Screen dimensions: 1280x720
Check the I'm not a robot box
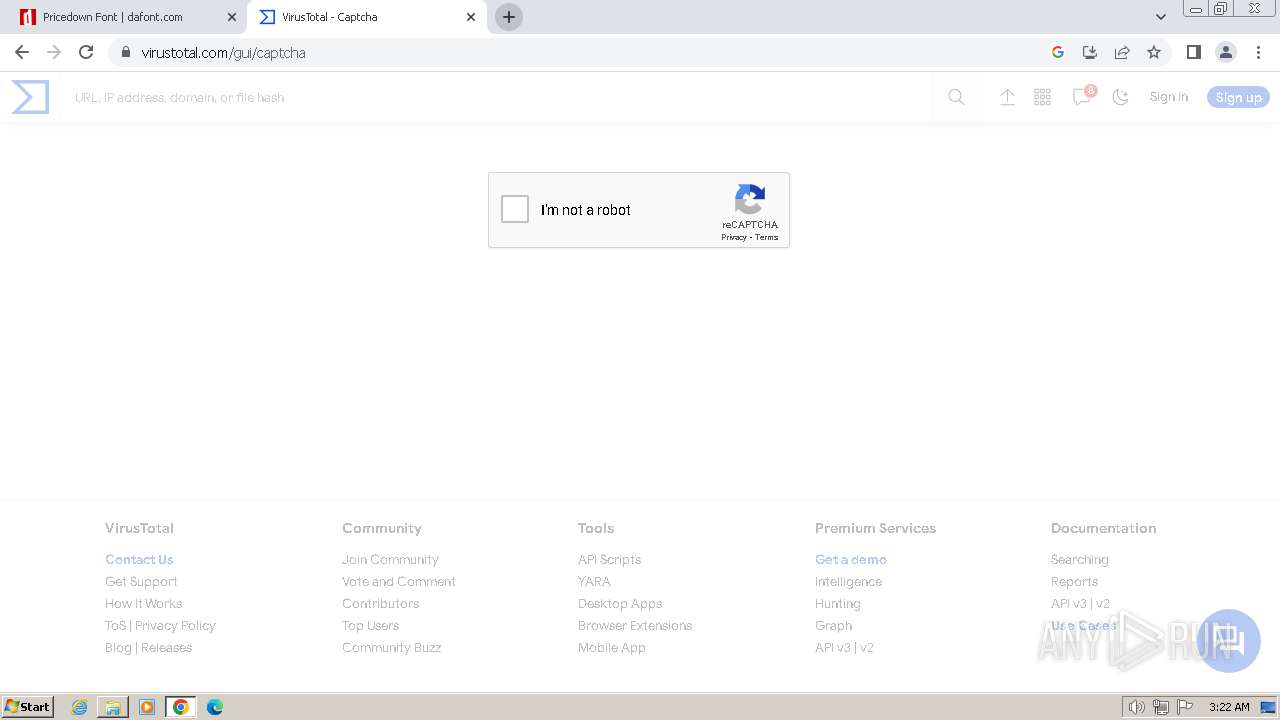click(x=515, y=209)
